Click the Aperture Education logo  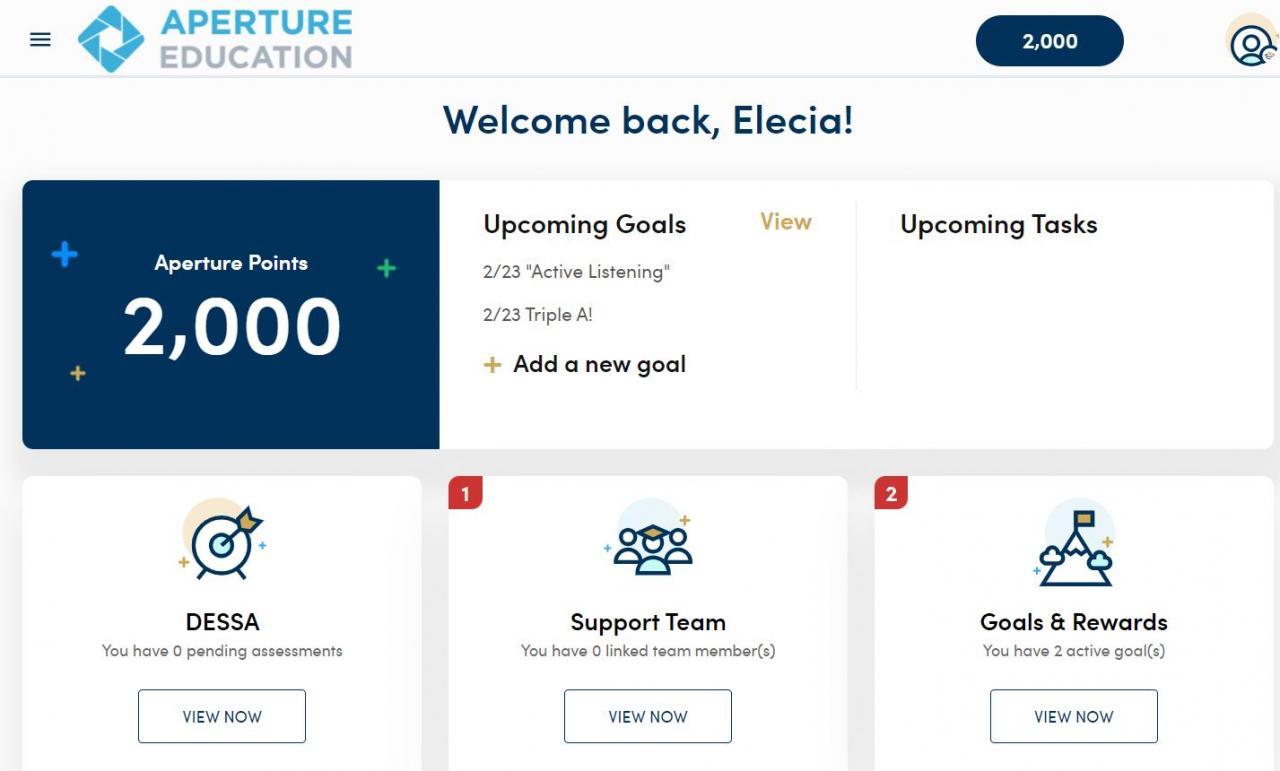215,39
